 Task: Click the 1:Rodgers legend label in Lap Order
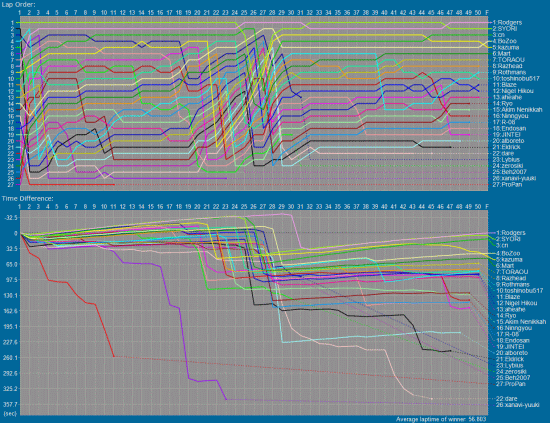pos(507,22)
